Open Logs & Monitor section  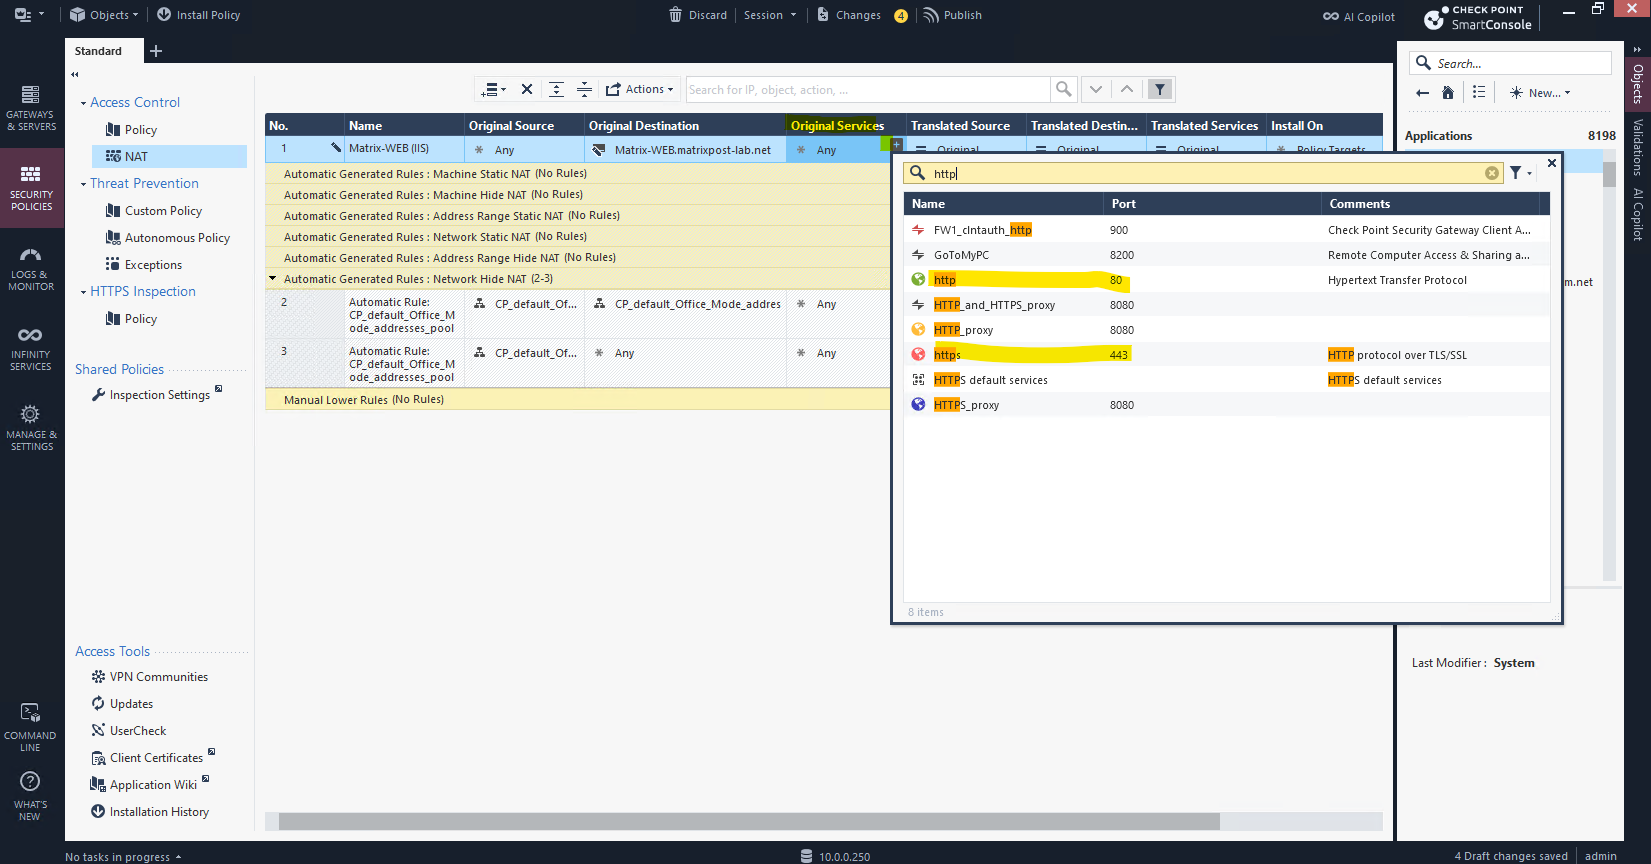30,269
